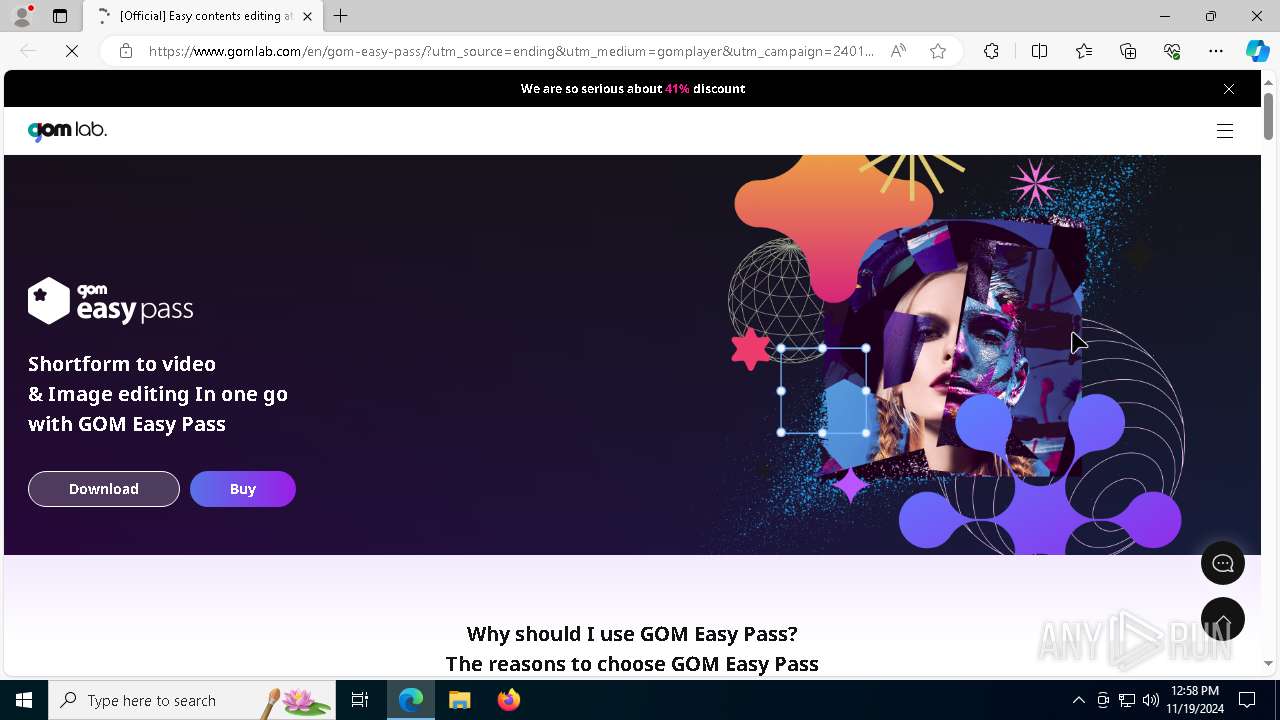This screenshot has height=720, width=1280.
Task: Open the Favorites list
Action: (x=1084, y=51)
